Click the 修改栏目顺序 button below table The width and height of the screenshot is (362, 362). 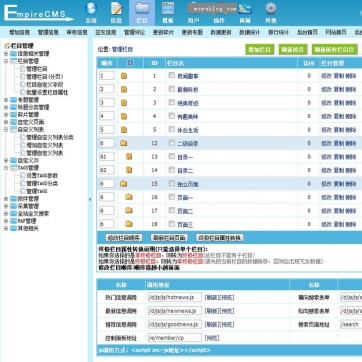[124, 238]
